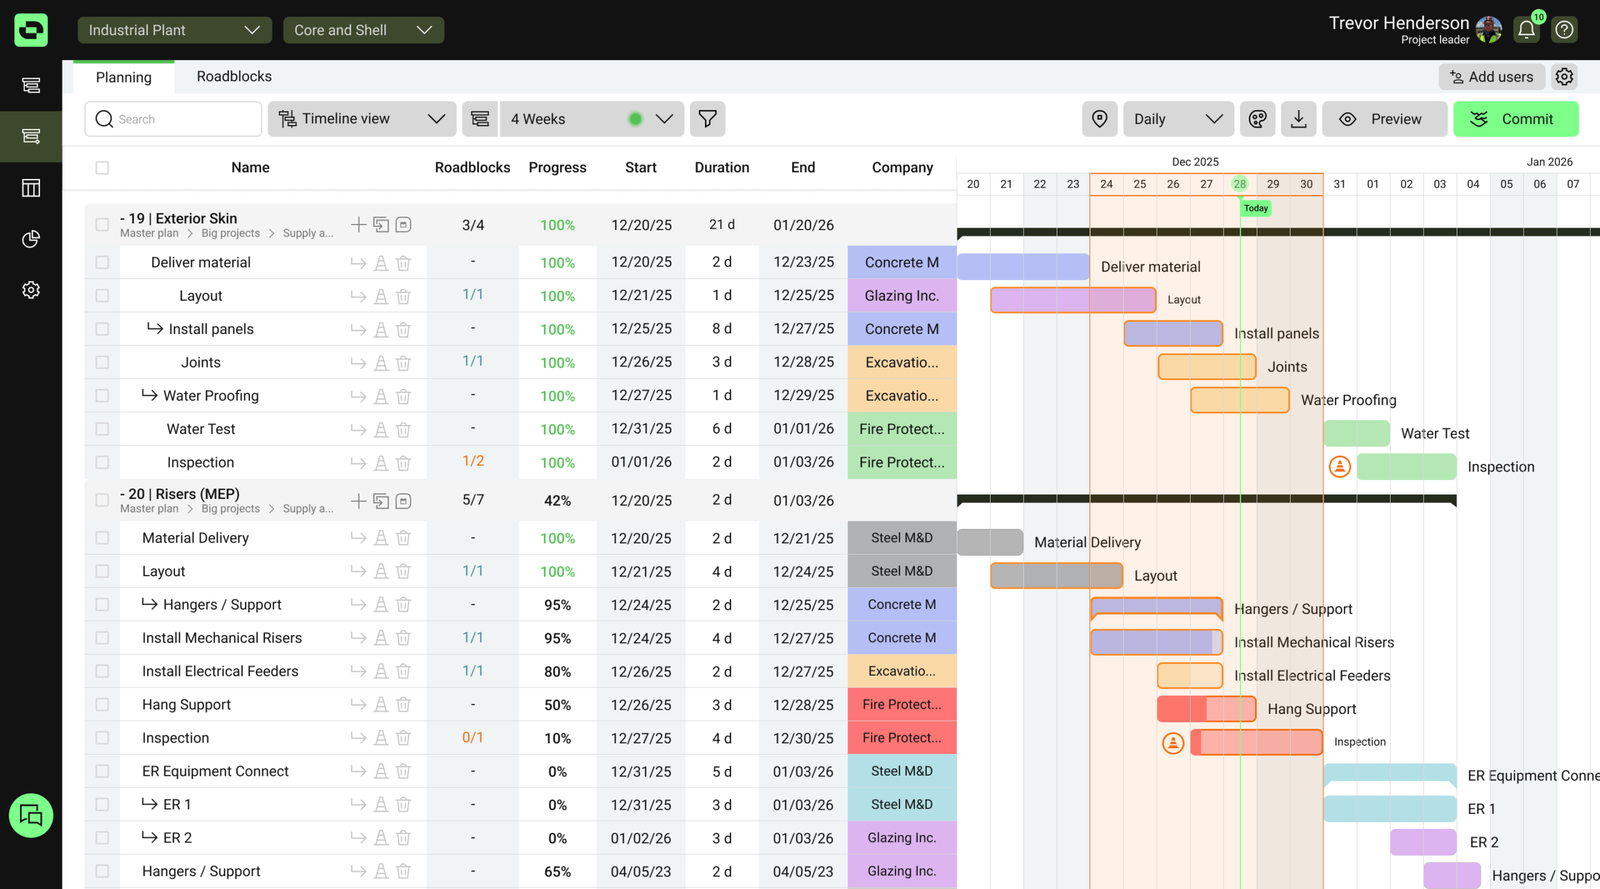Check the Material Delivery row checkbox
This screenshot has width=1600, height=889.
(x=102, y=538)
